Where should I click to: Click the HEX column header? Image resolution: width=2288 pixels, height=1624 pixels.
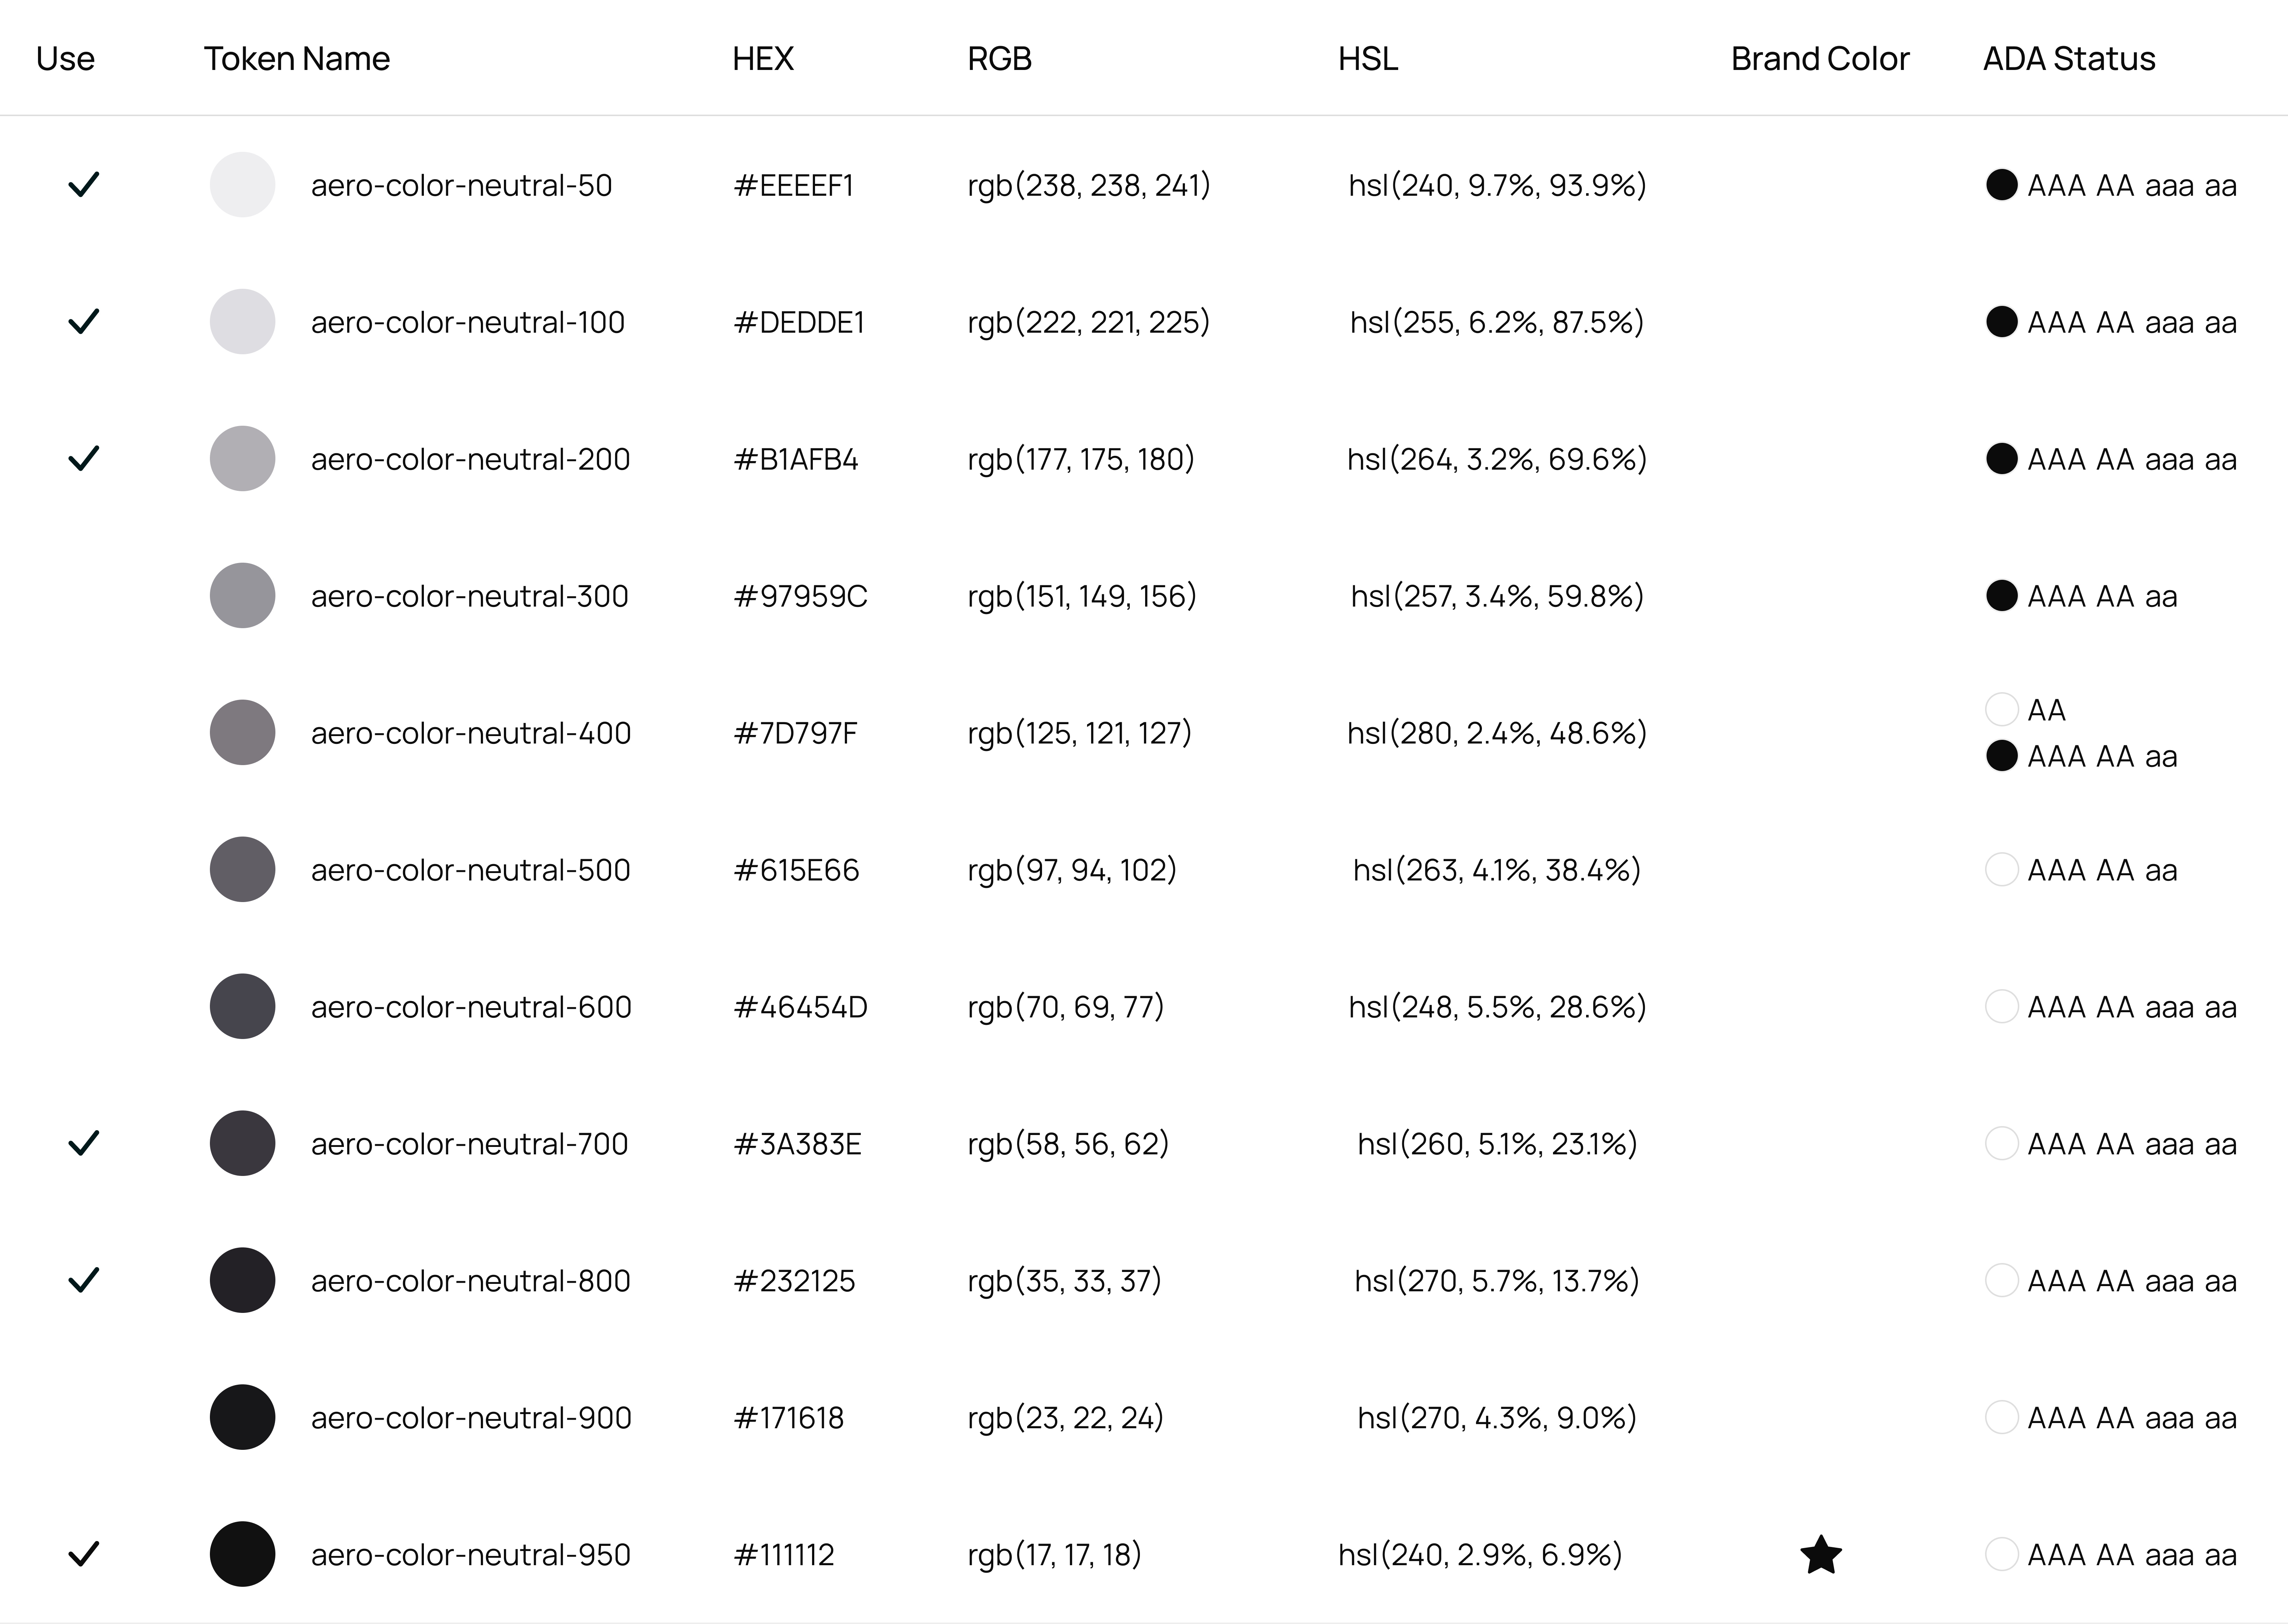tap(763, 59)
